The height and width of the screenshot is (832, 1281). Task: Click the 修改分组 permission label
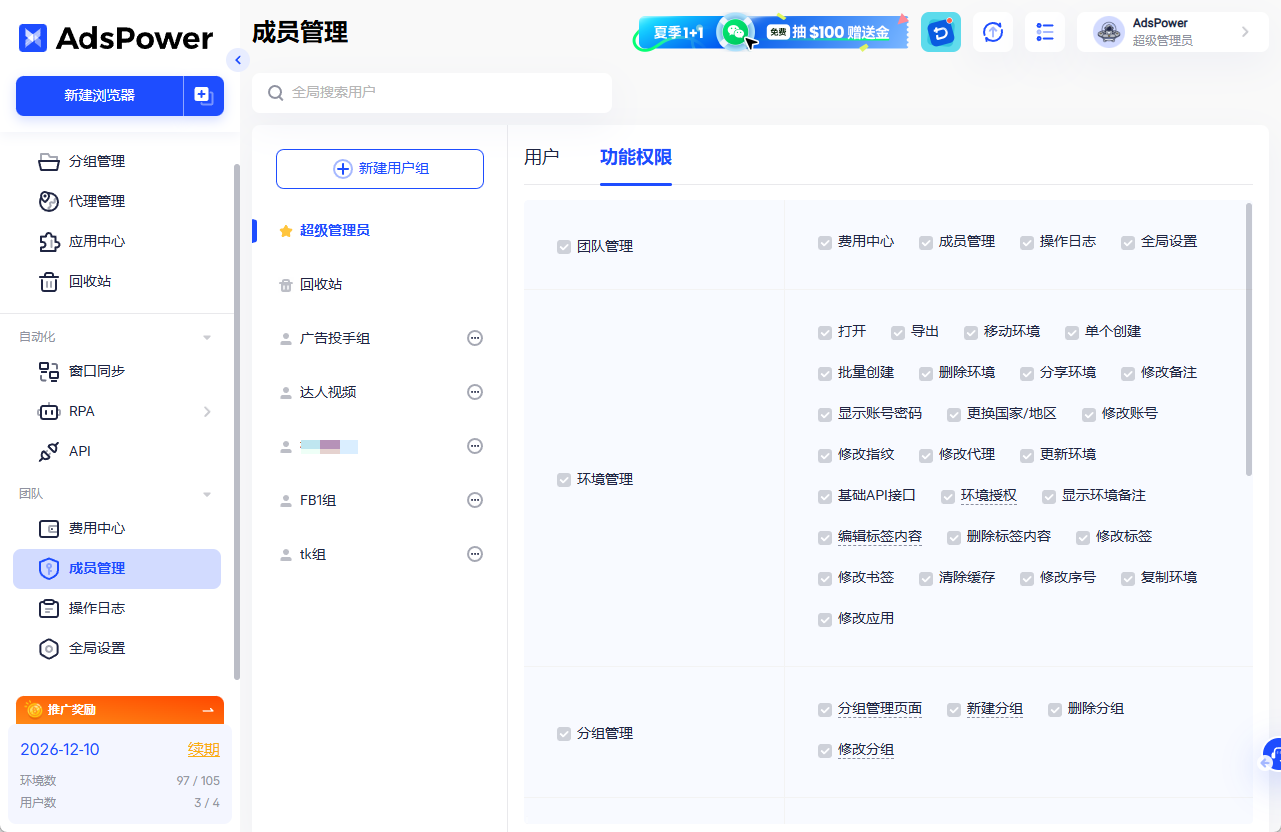tap(866, 750)
